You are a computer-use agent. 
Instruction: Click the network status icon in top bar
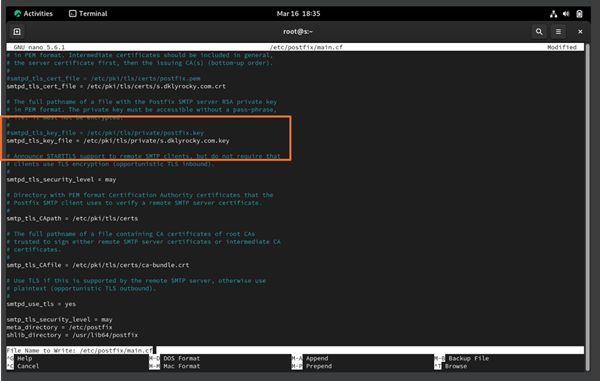[x=553, y=14]
